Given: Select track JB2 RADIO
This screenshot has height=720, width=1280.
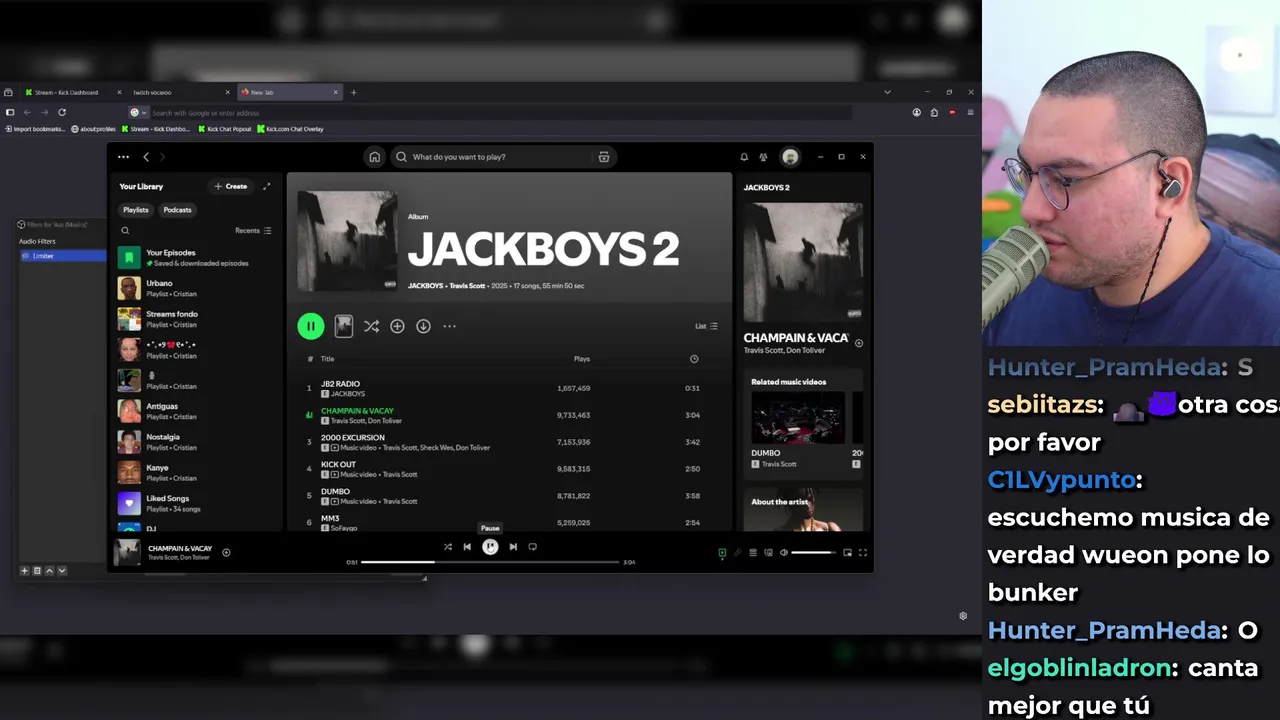Looking at the screenshot, I should (508, 388).
